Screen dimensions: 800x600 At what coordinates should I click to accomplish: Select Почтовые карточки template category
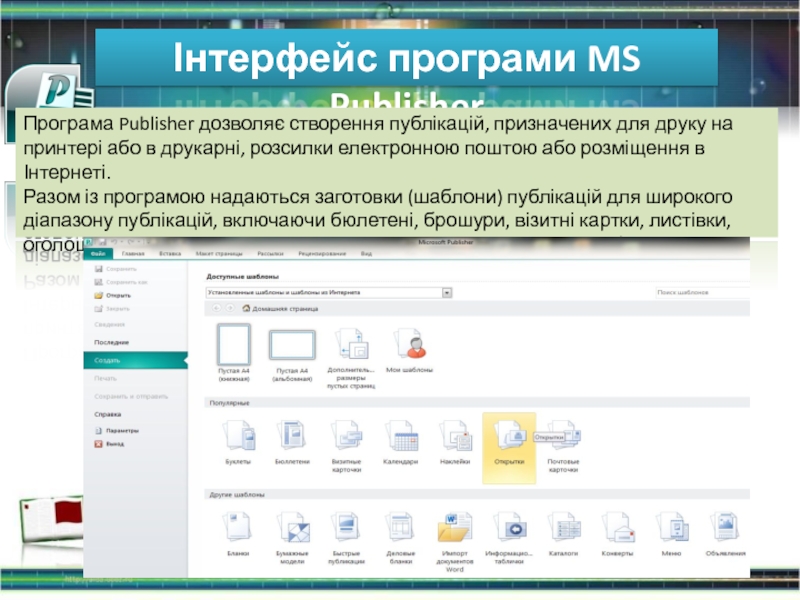pyautogui.click(x=563, y=446)
